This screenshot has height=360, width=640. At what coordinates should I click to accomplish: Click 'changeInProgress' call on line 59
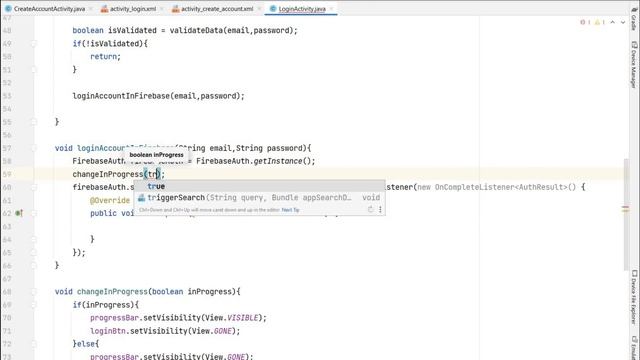(108, 174)
